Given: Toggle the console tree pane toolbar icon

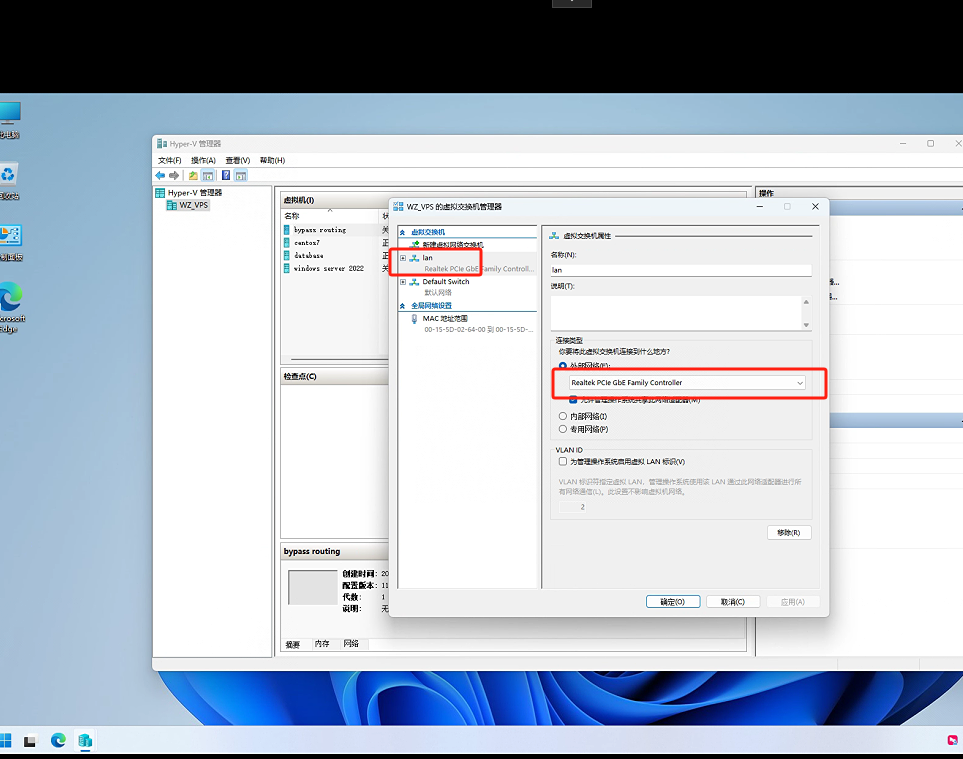Looking at the screenshot, I should [208, 176].
